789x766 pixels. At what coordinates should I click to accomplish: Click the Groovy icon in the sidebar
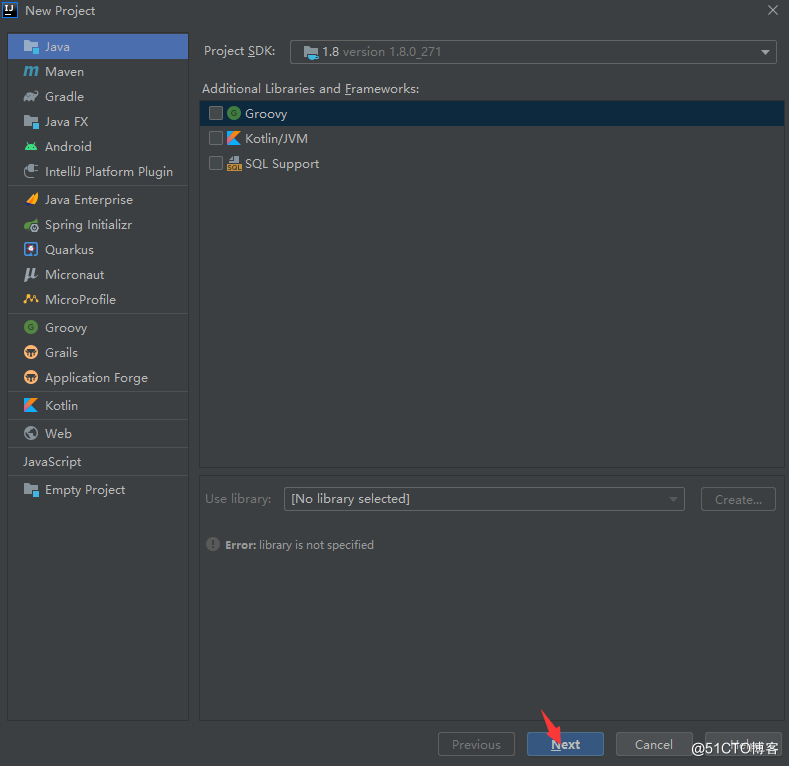31,327
